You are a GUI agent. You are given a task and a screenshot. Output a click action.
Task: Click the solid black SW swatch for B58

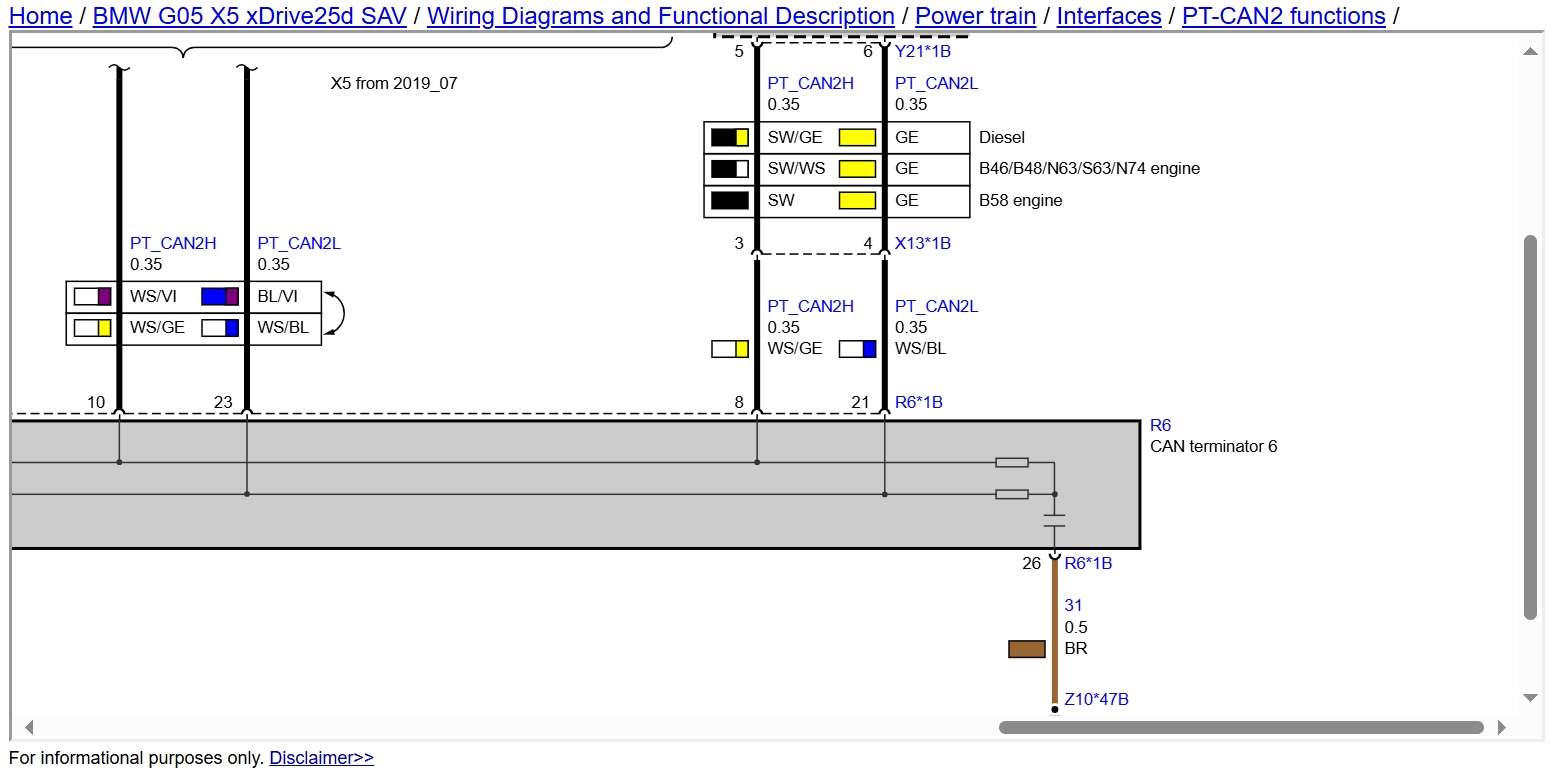point(730,200)
